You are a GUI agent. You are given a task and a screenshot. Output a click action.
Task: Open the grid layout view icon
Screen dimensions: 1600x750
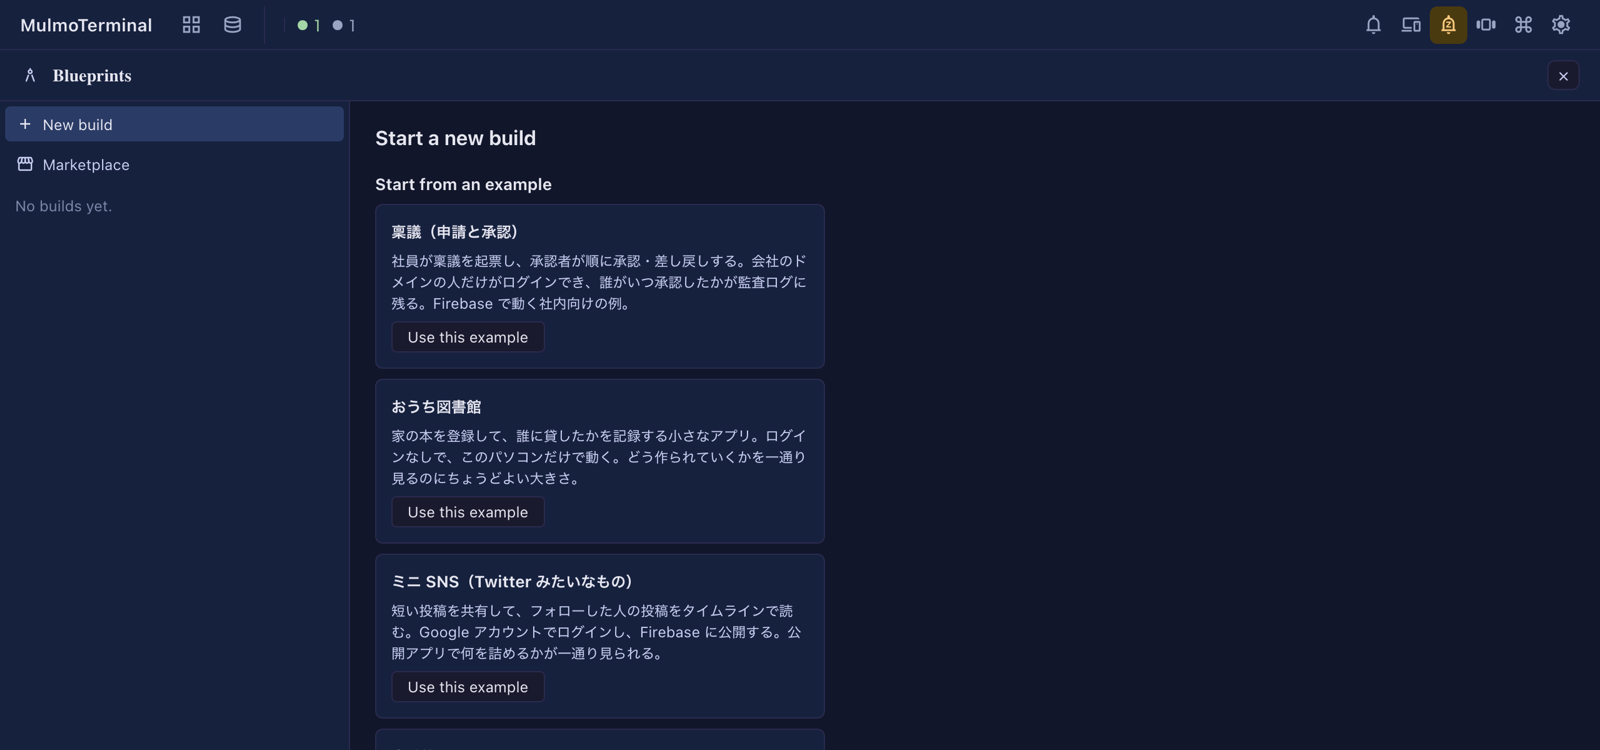pyautogui.click(x=191, y=25)
